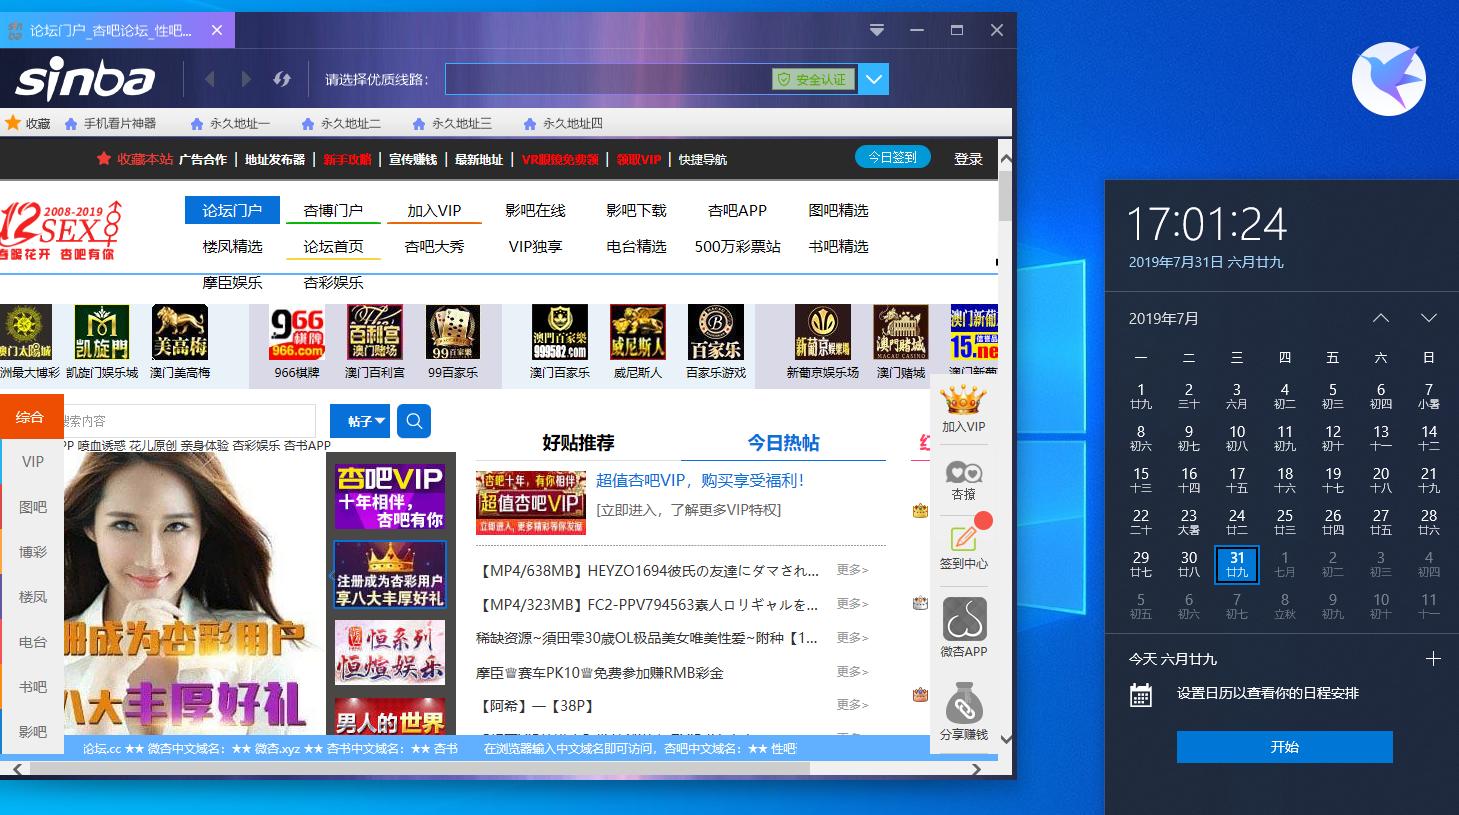Click the bird icon on the desktop

(1389, 79)
